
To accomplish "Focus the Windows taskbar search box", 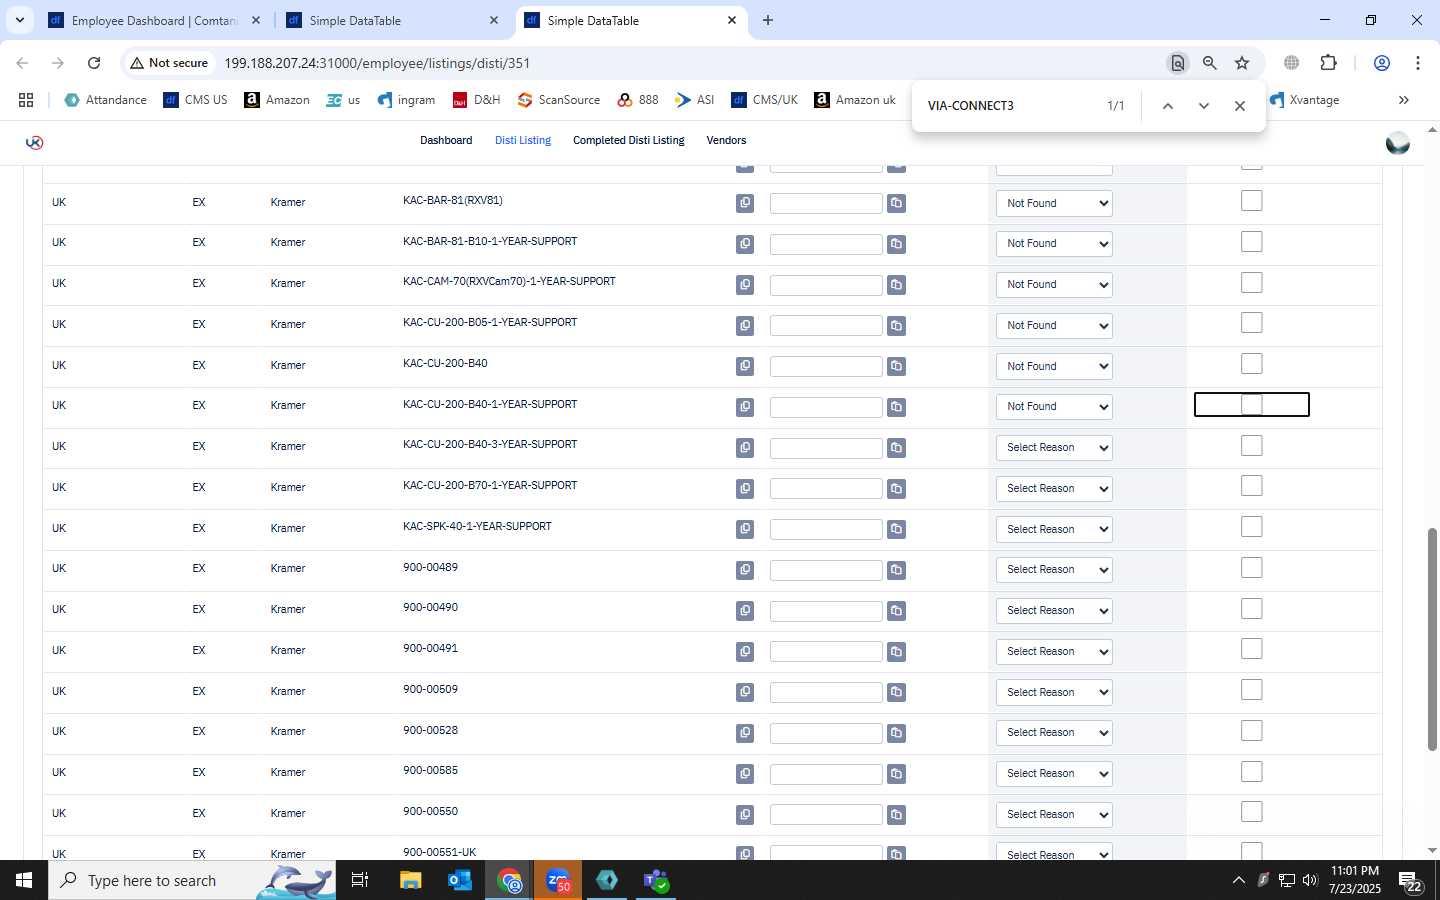I will click(192, 880).
